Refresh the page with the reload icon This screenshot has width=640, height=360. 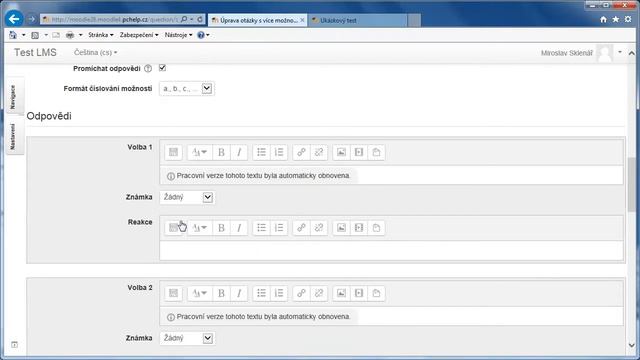coord(200,19)
